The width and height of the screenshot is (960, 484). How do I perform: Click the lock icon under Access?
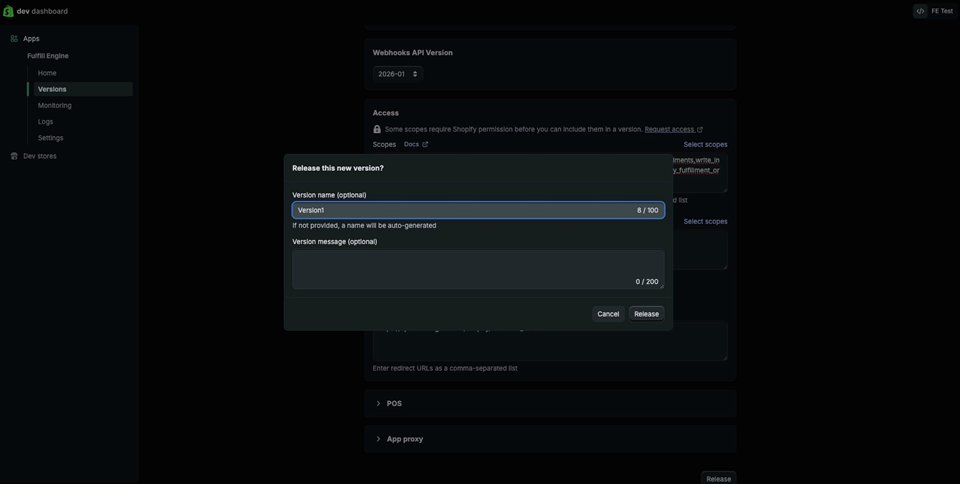[377, 129]
